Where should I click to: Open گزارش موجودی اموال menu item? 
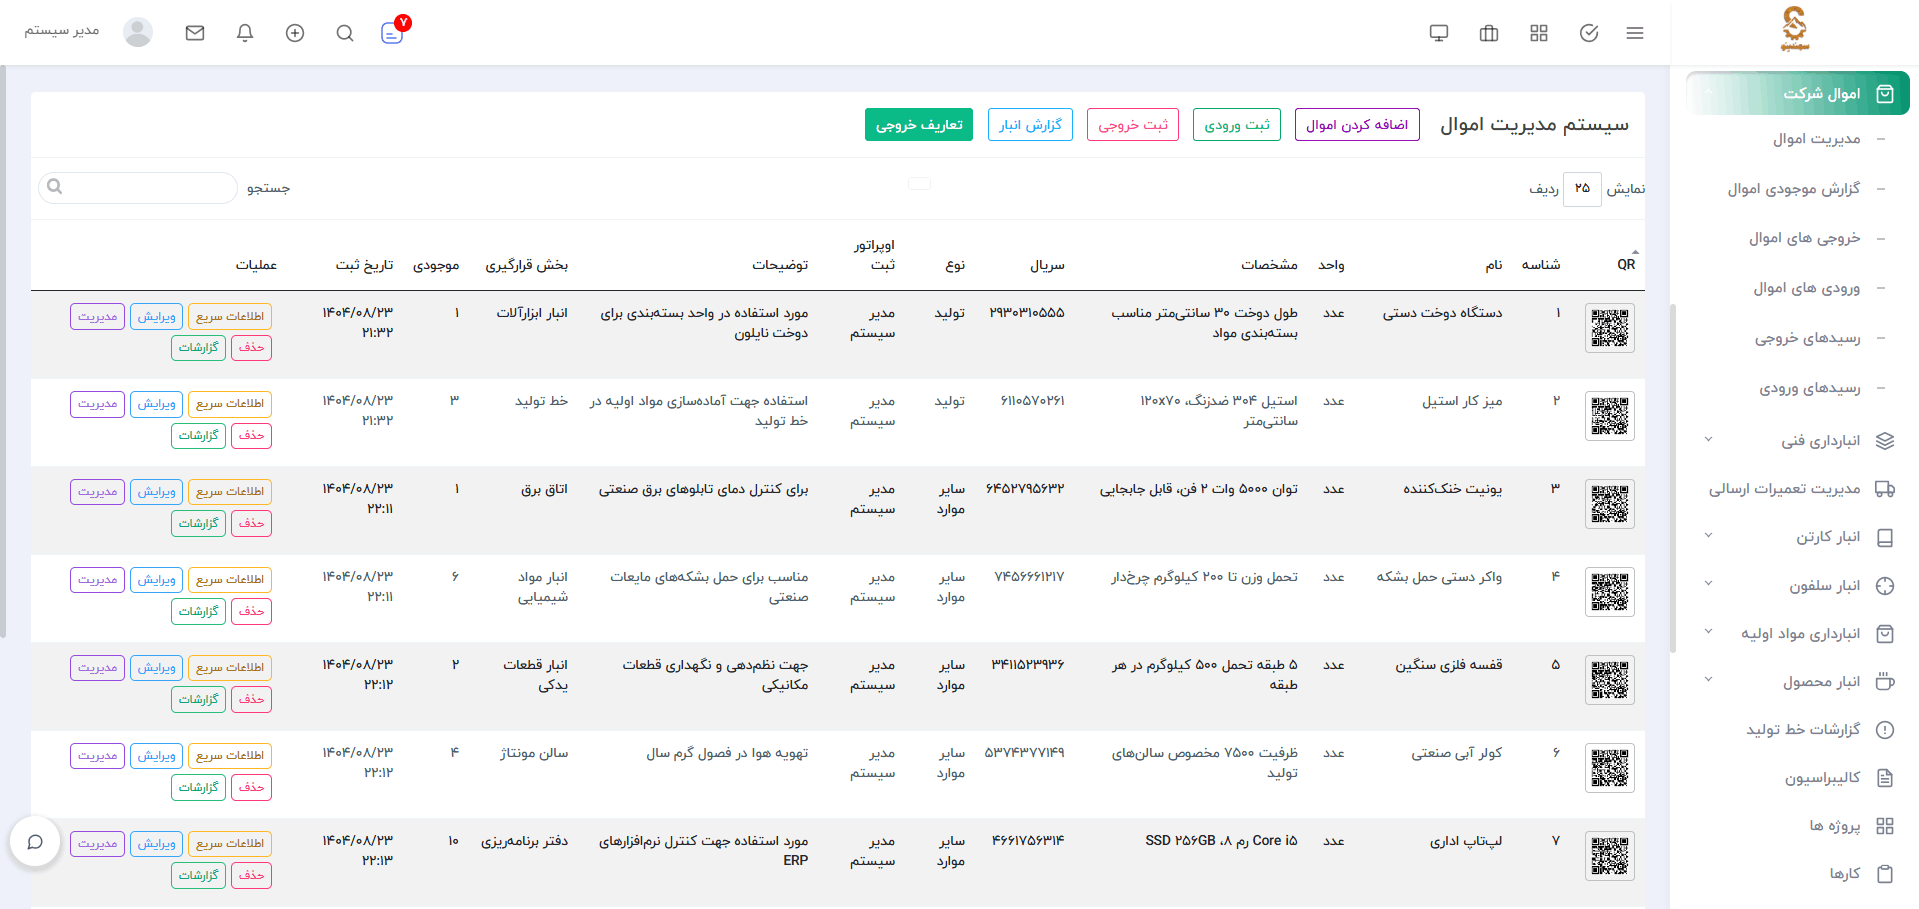[1794, 189]
